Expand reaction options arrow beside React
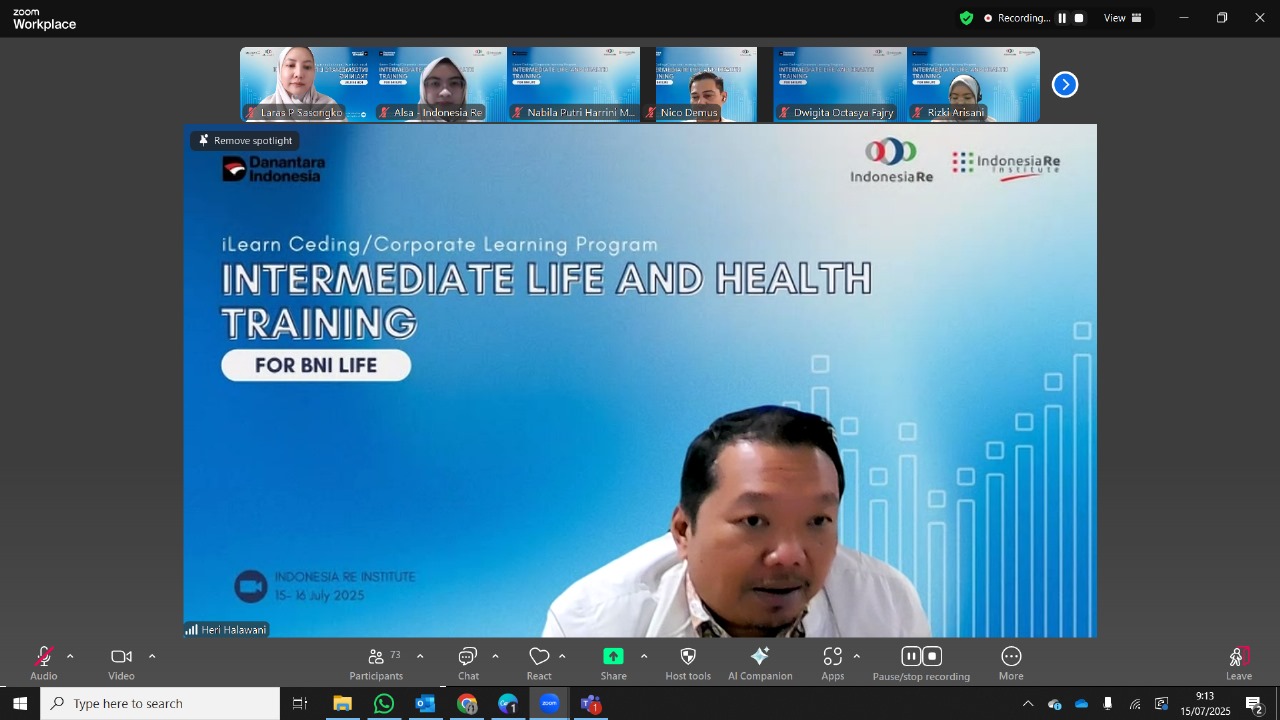 click(x=562, y=657)
